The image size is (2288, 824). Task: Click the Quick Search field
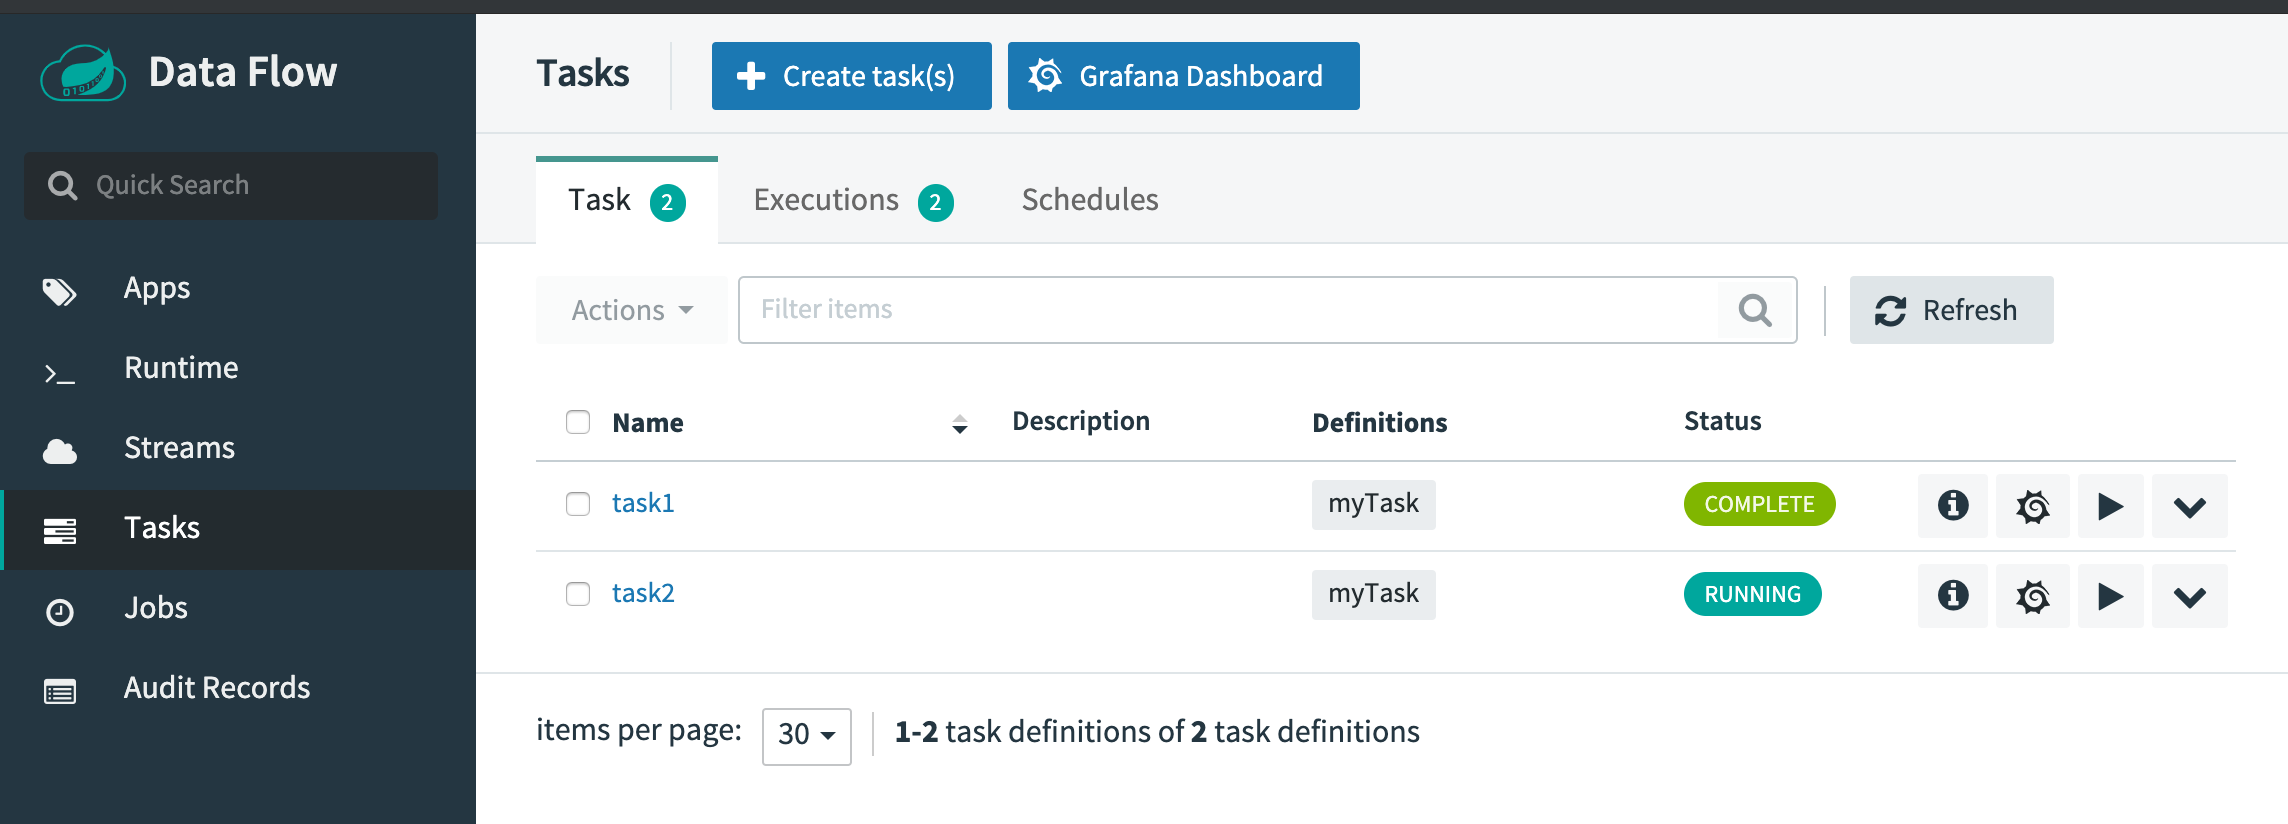click(231, 186)
